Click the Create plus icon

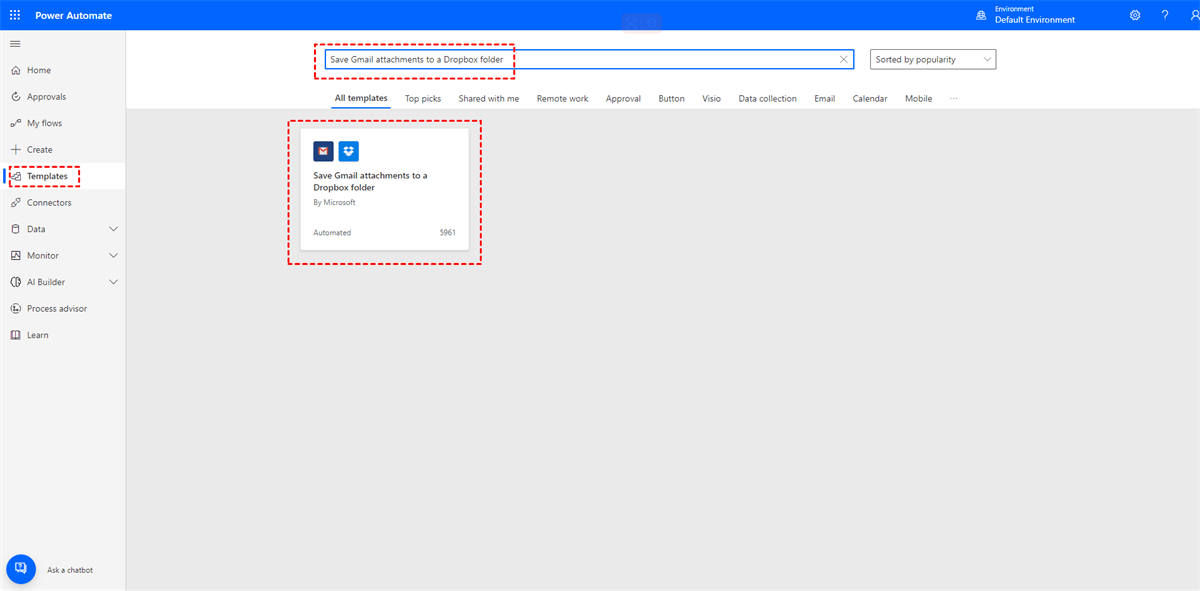point(15,149)
